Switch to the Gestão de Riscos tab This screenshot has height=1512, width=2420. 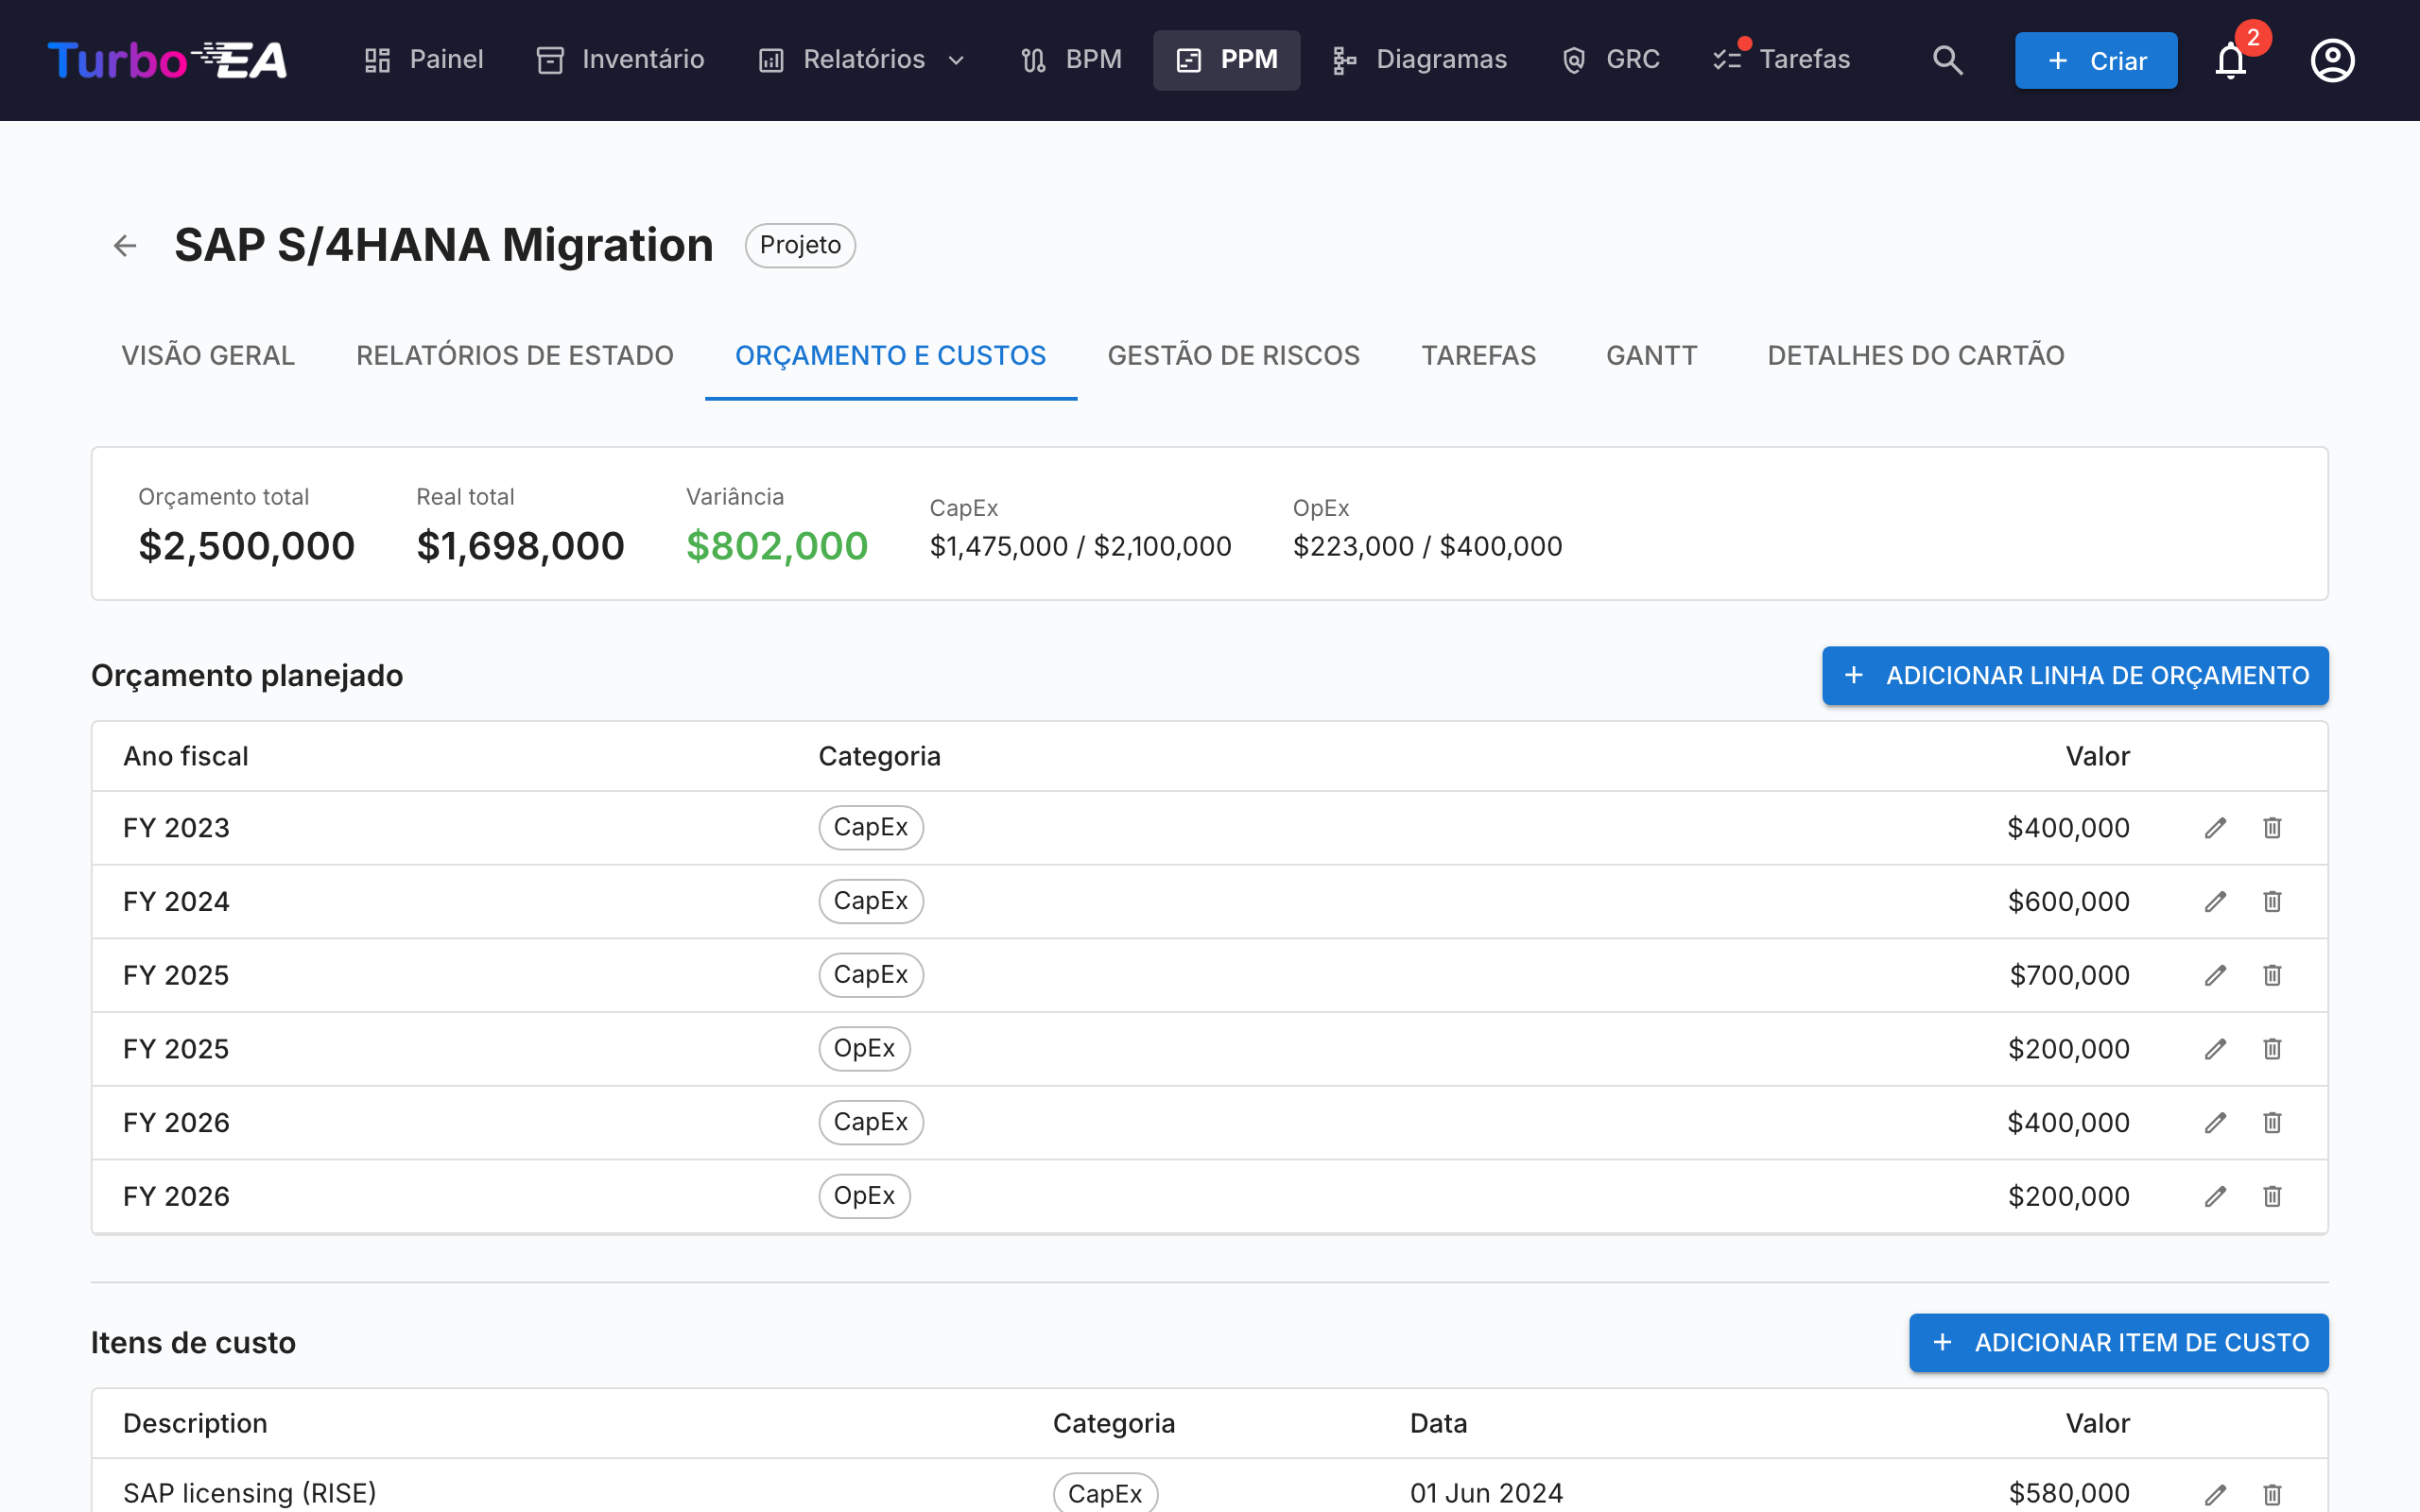point(1234,356)
